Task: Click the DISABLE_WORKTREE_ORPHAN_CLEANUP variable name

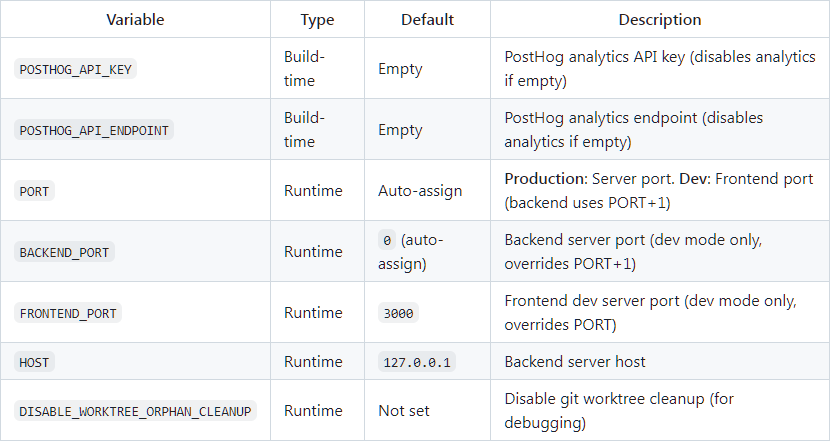Action: tap(135, 411)
